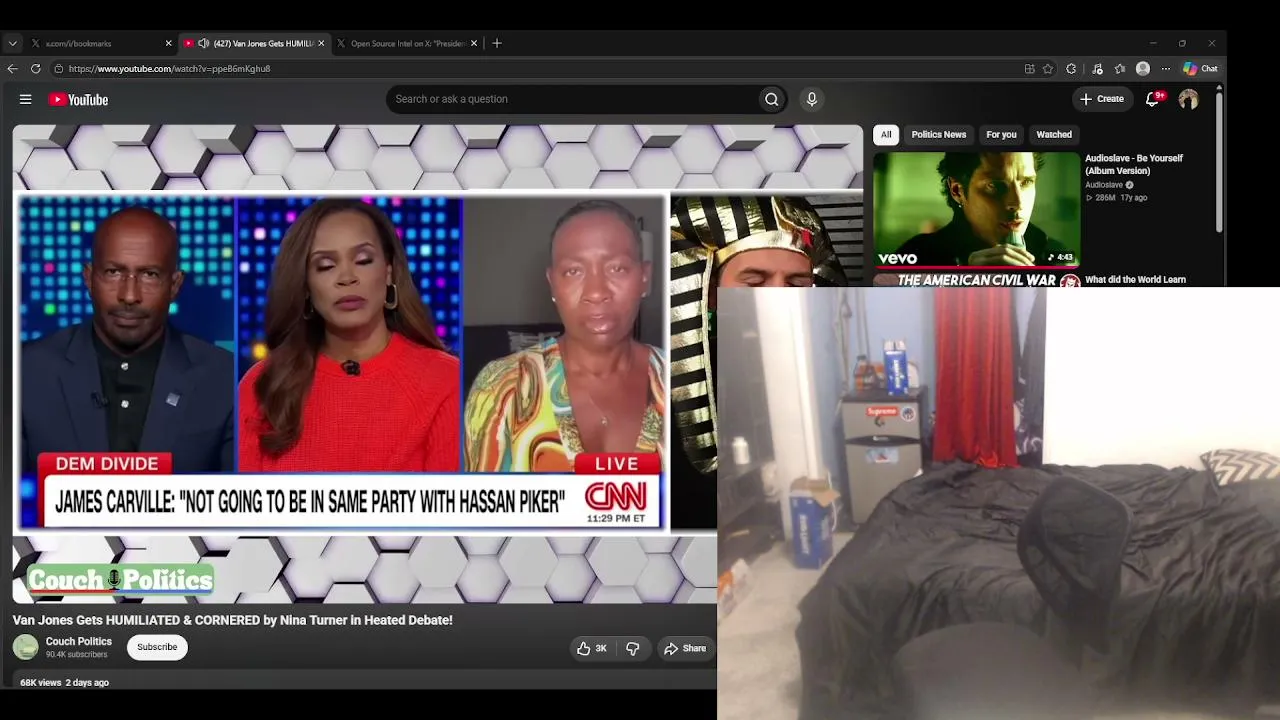The height and width of the screenshot is (720, 1280).
Task: Select the For you filter chip
Action: 1001,135
